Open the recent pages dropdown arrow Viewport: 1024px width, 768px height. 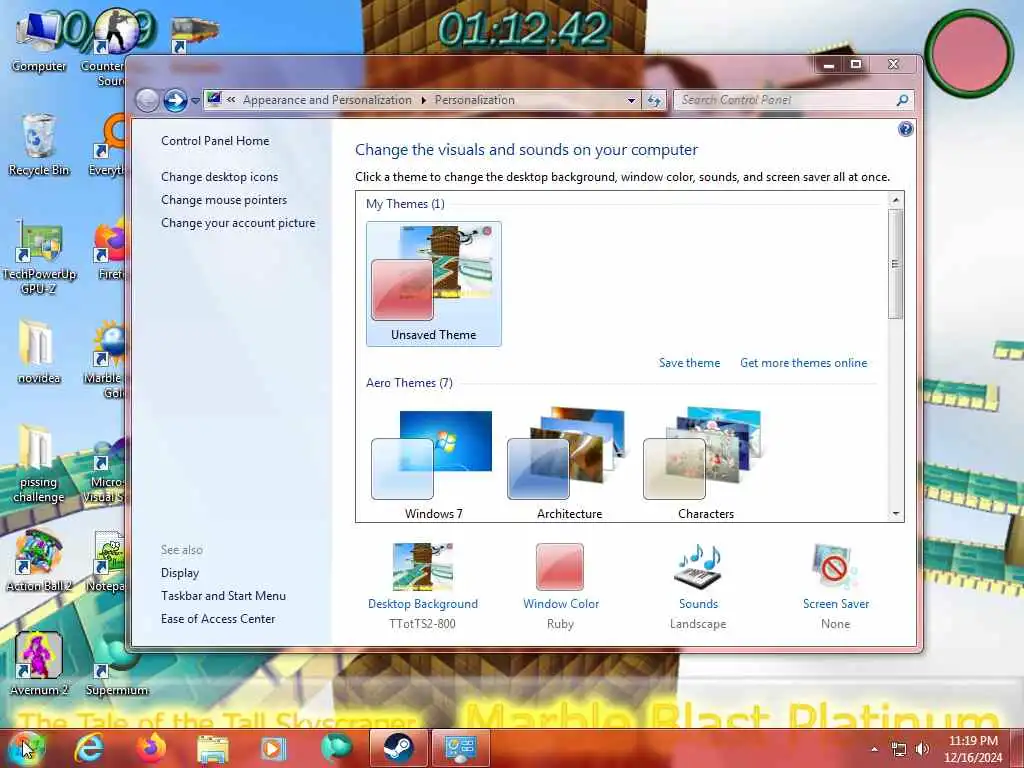pyautogui.click(x=195, y=101)
